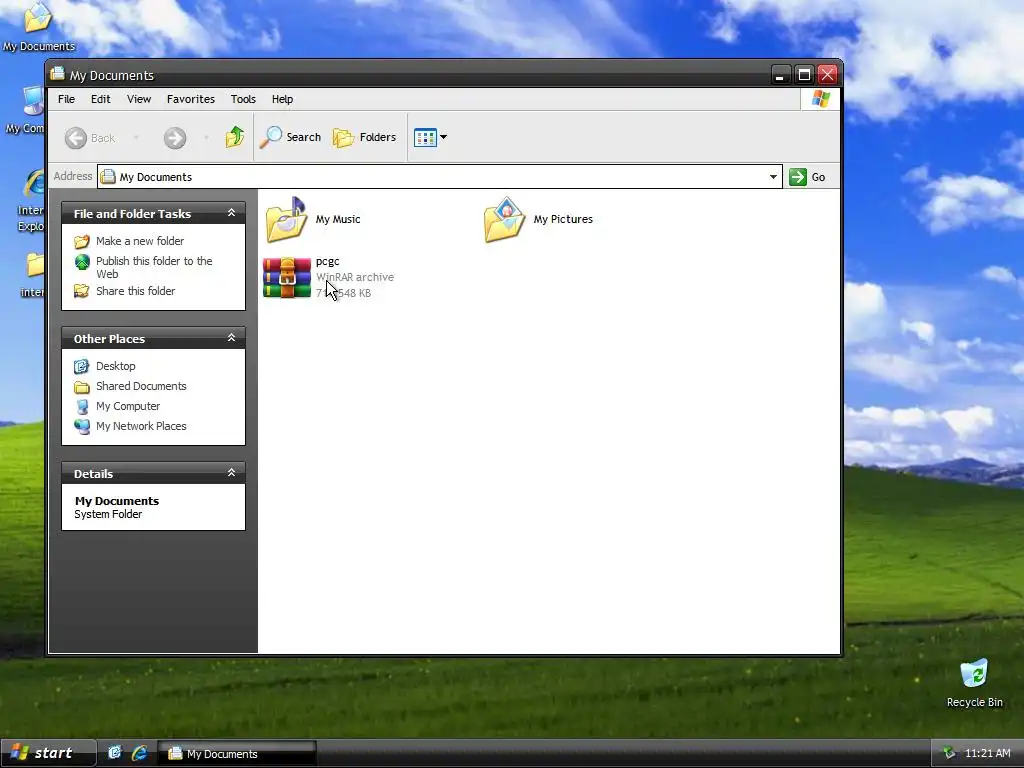Image resolution: width=1024 pixels, height=768 pixels.
Task: Open My Network Places link
Action: tap(141, 426)
